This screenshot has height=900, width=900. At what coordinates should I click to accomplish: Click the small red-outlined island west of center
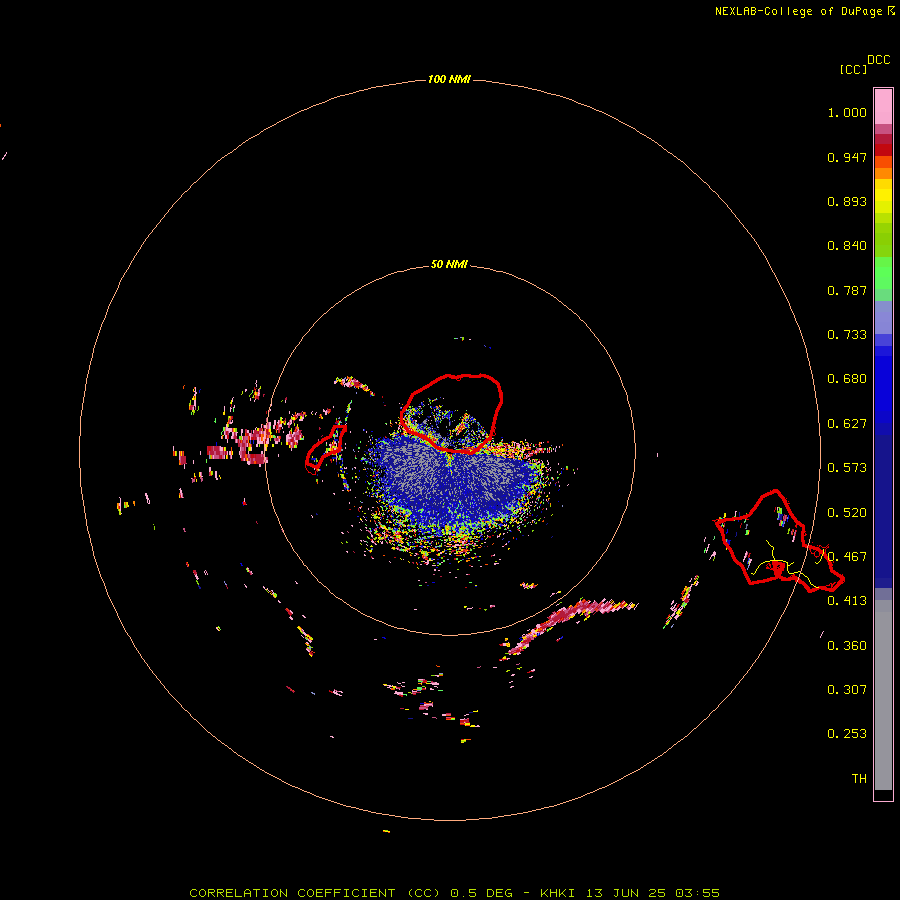[x=326, y=449]
